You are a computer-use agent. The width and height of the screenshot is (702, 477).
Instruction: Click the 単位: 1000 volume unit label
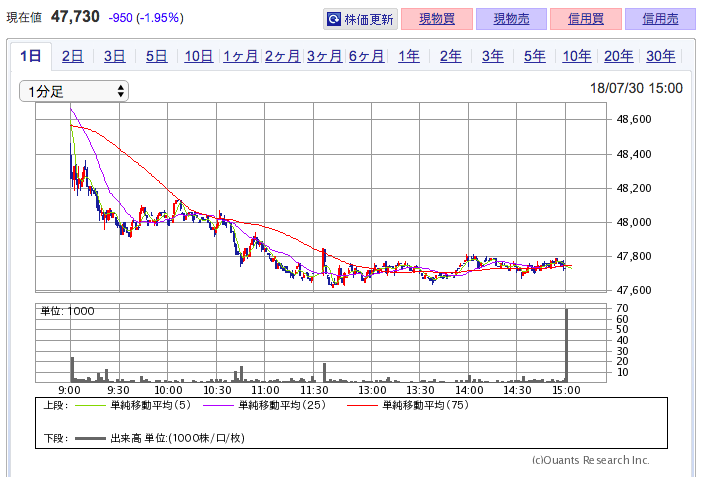click(x=68, y=311)
